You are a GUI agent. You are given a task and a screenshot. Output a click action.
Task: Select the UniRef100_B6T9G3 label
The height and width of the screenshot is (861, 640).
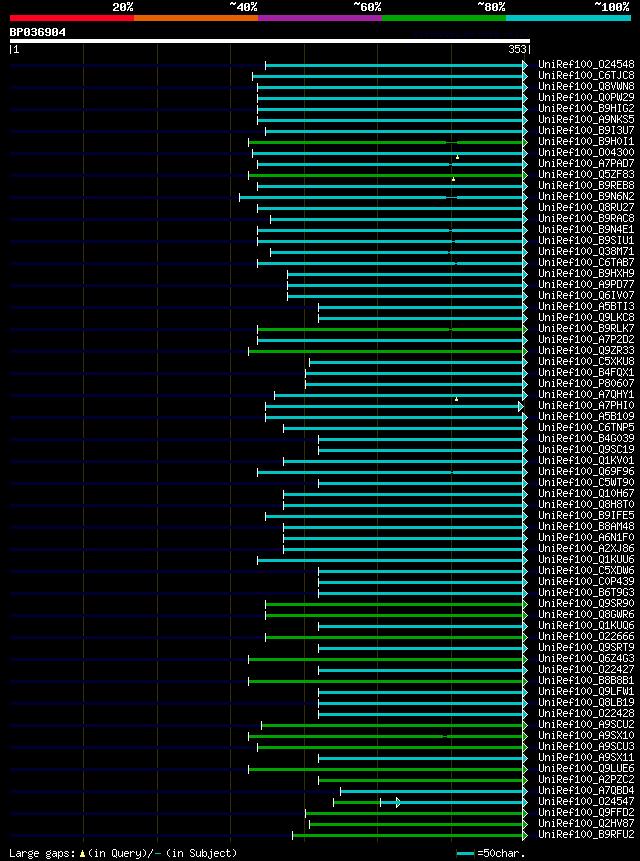tap(586, 592)
